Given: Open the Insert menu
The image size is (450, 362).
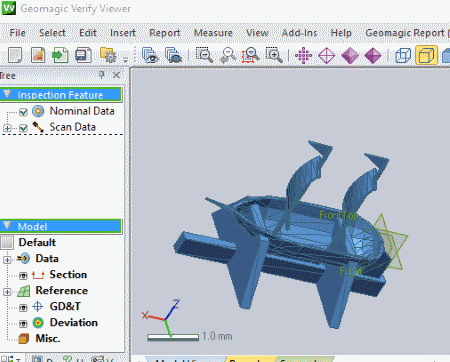Looking at the screenshot, I should coord(123,33).
